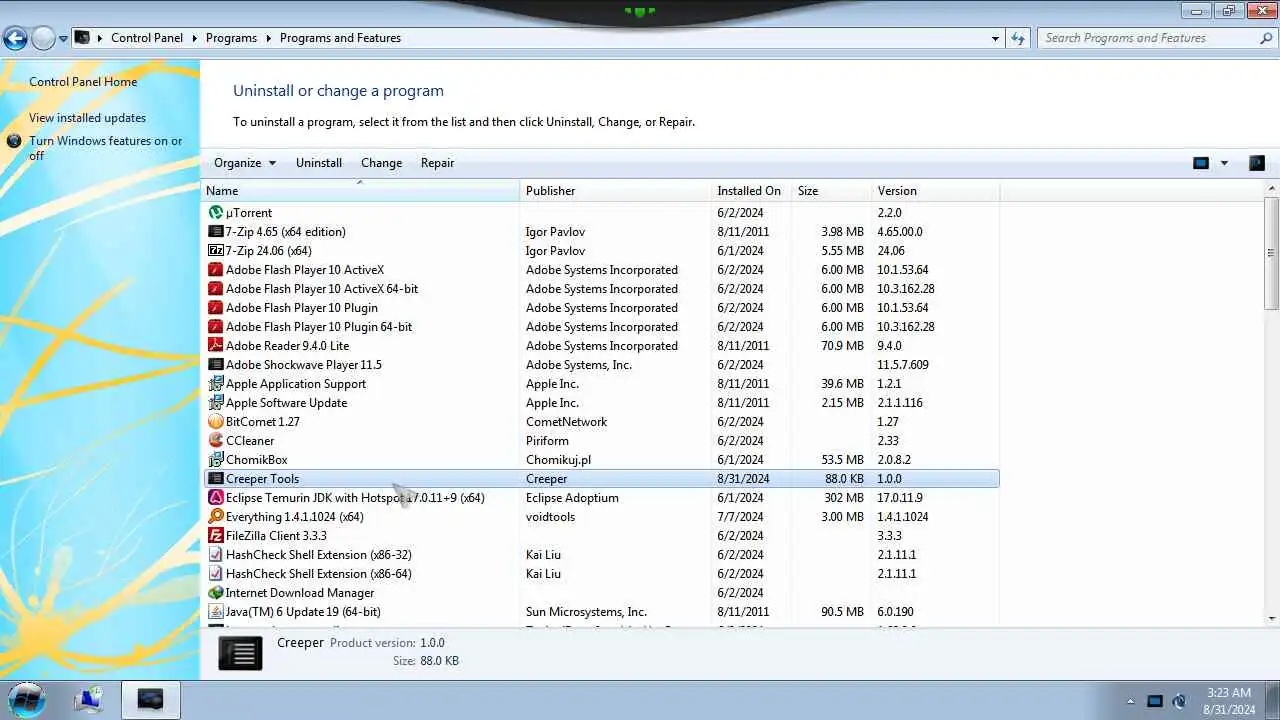The image size is (1280, 720).
Task: Click the Java(TM) 6 Update 19 icon
Action: 216,611
